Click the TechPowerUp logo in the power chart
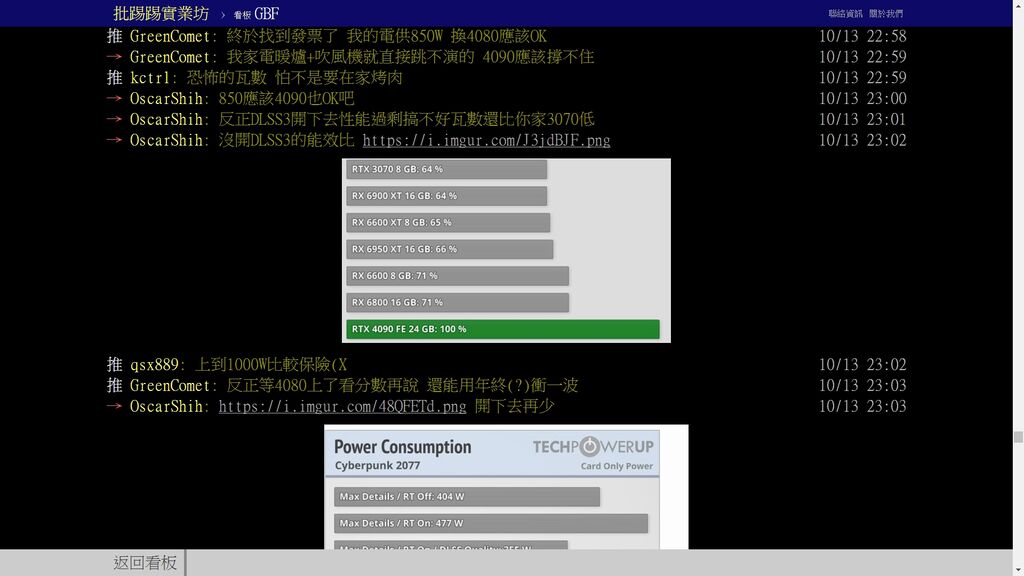Image resolution: width=1024 pixels, height=576 pixels. [x=592, y=447]
